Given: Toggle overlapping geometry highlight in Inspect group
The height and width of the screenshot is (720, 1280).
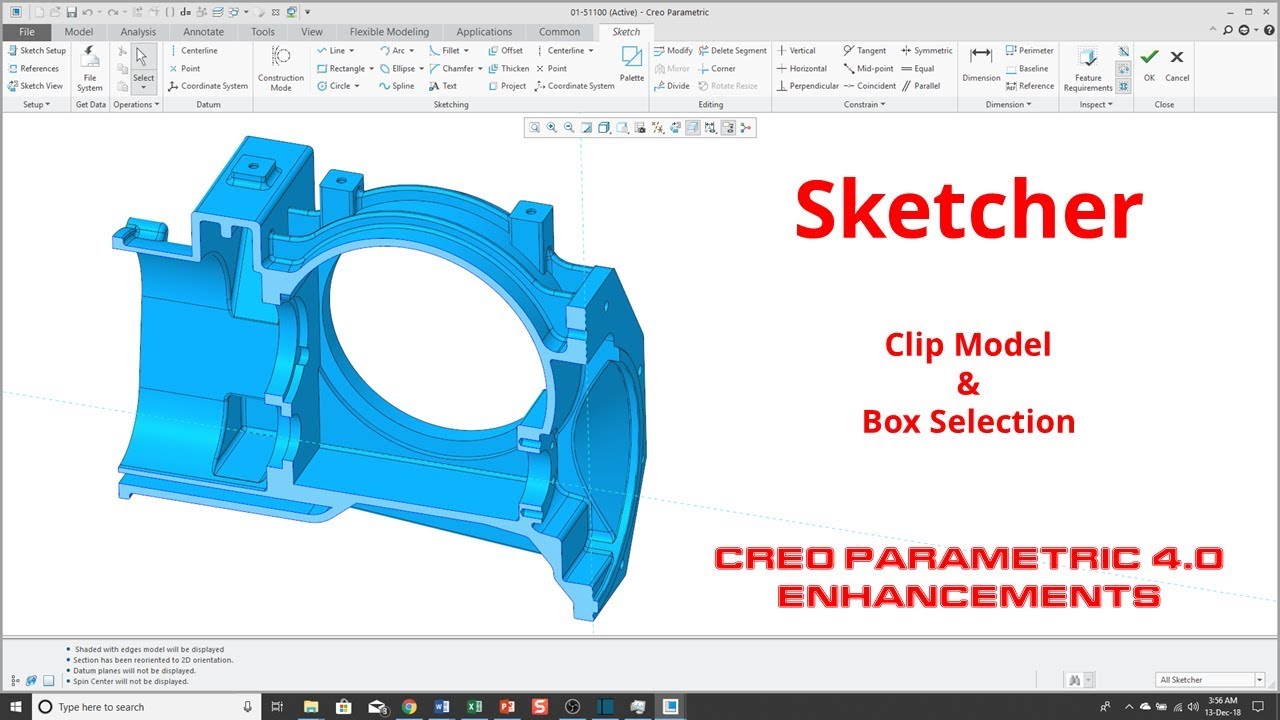Looking at the screenshot, I should coord(1123,51).
